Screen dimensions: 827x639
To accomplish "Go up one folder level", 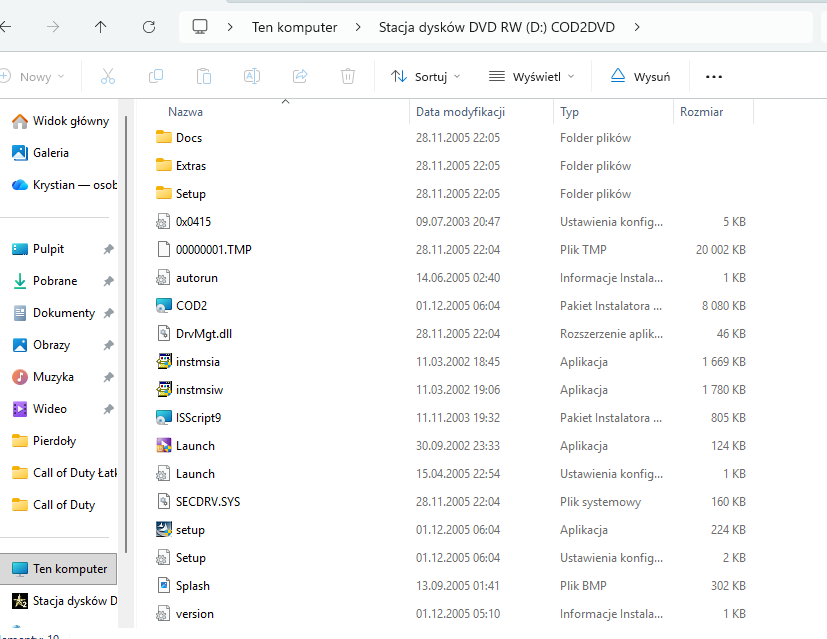I will pyautogui.click(x=100, y=27).
